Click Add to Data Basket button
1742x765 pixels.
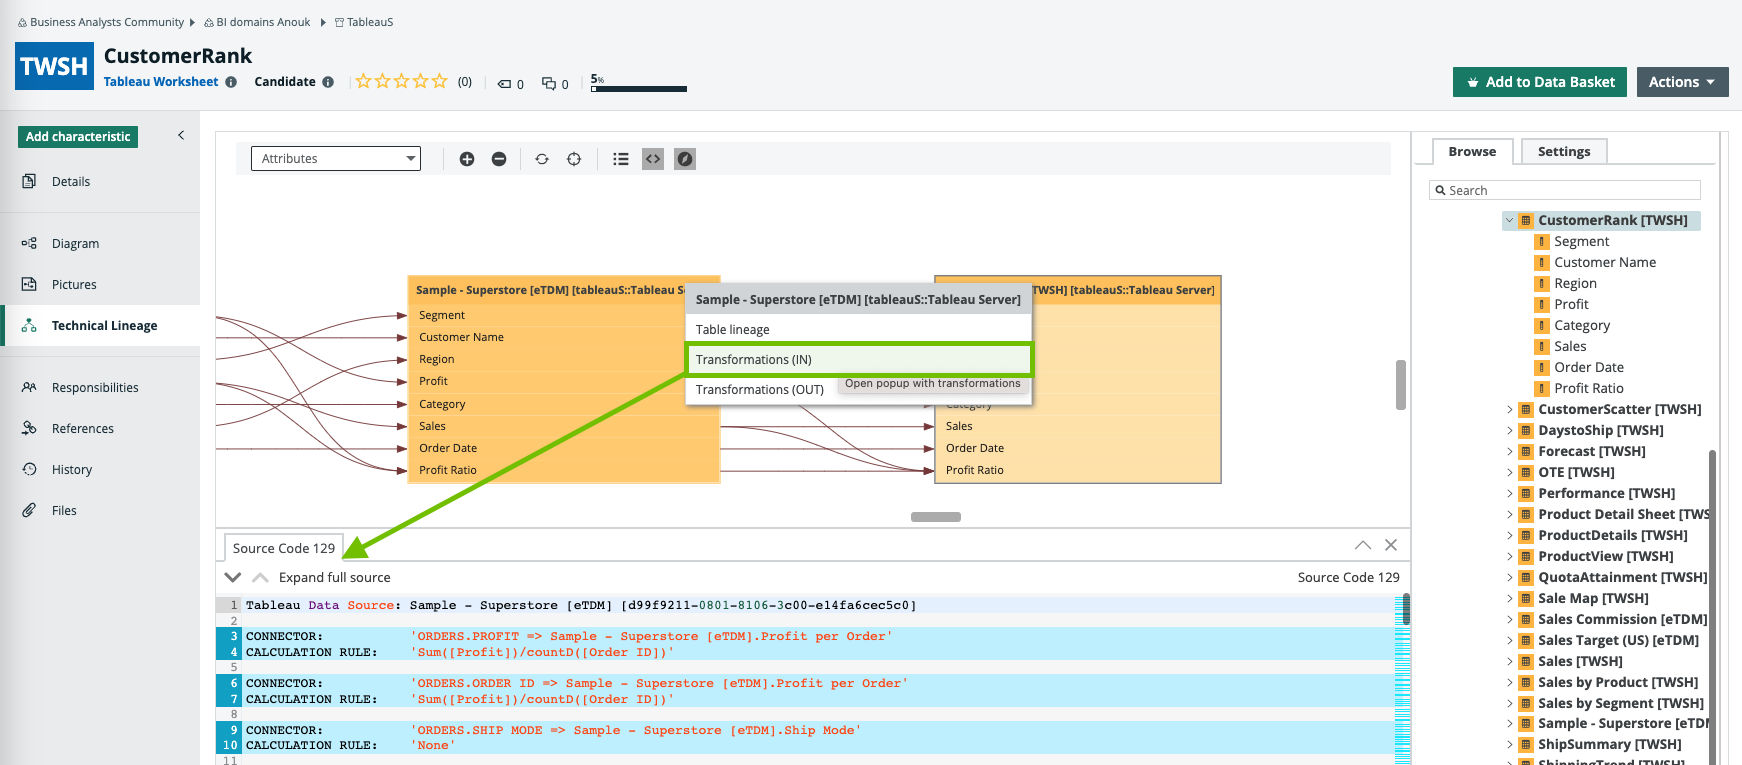[x=1539, y=82]
